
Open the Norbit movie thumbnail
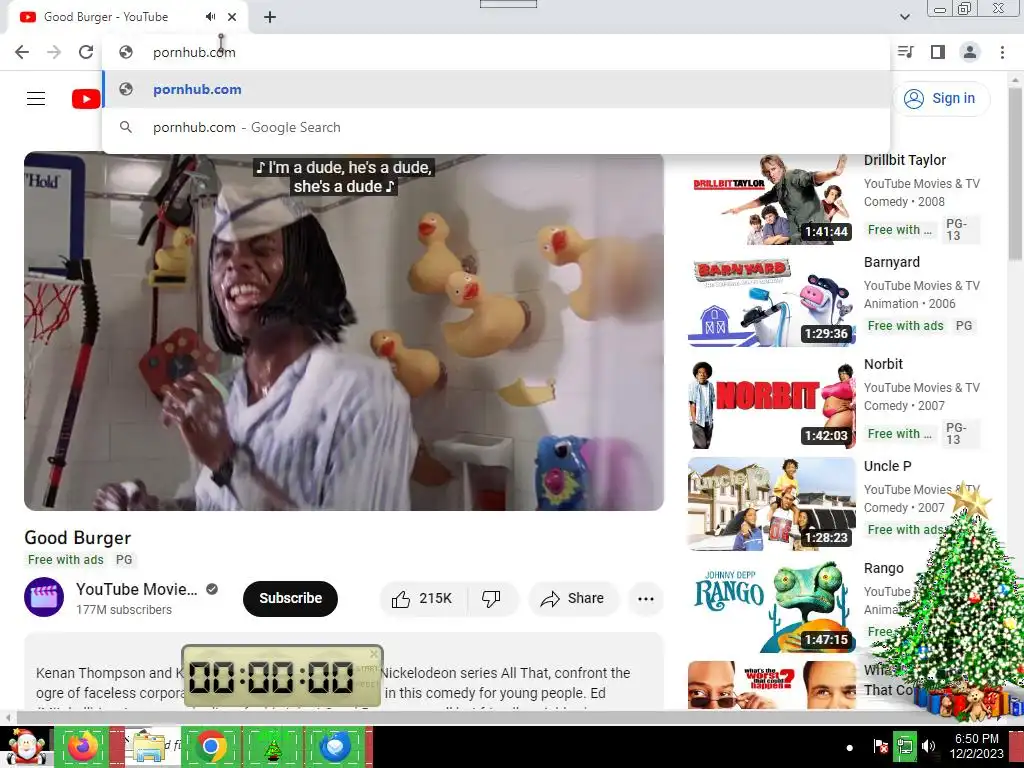pyautogui.click(x=771, y=403)
